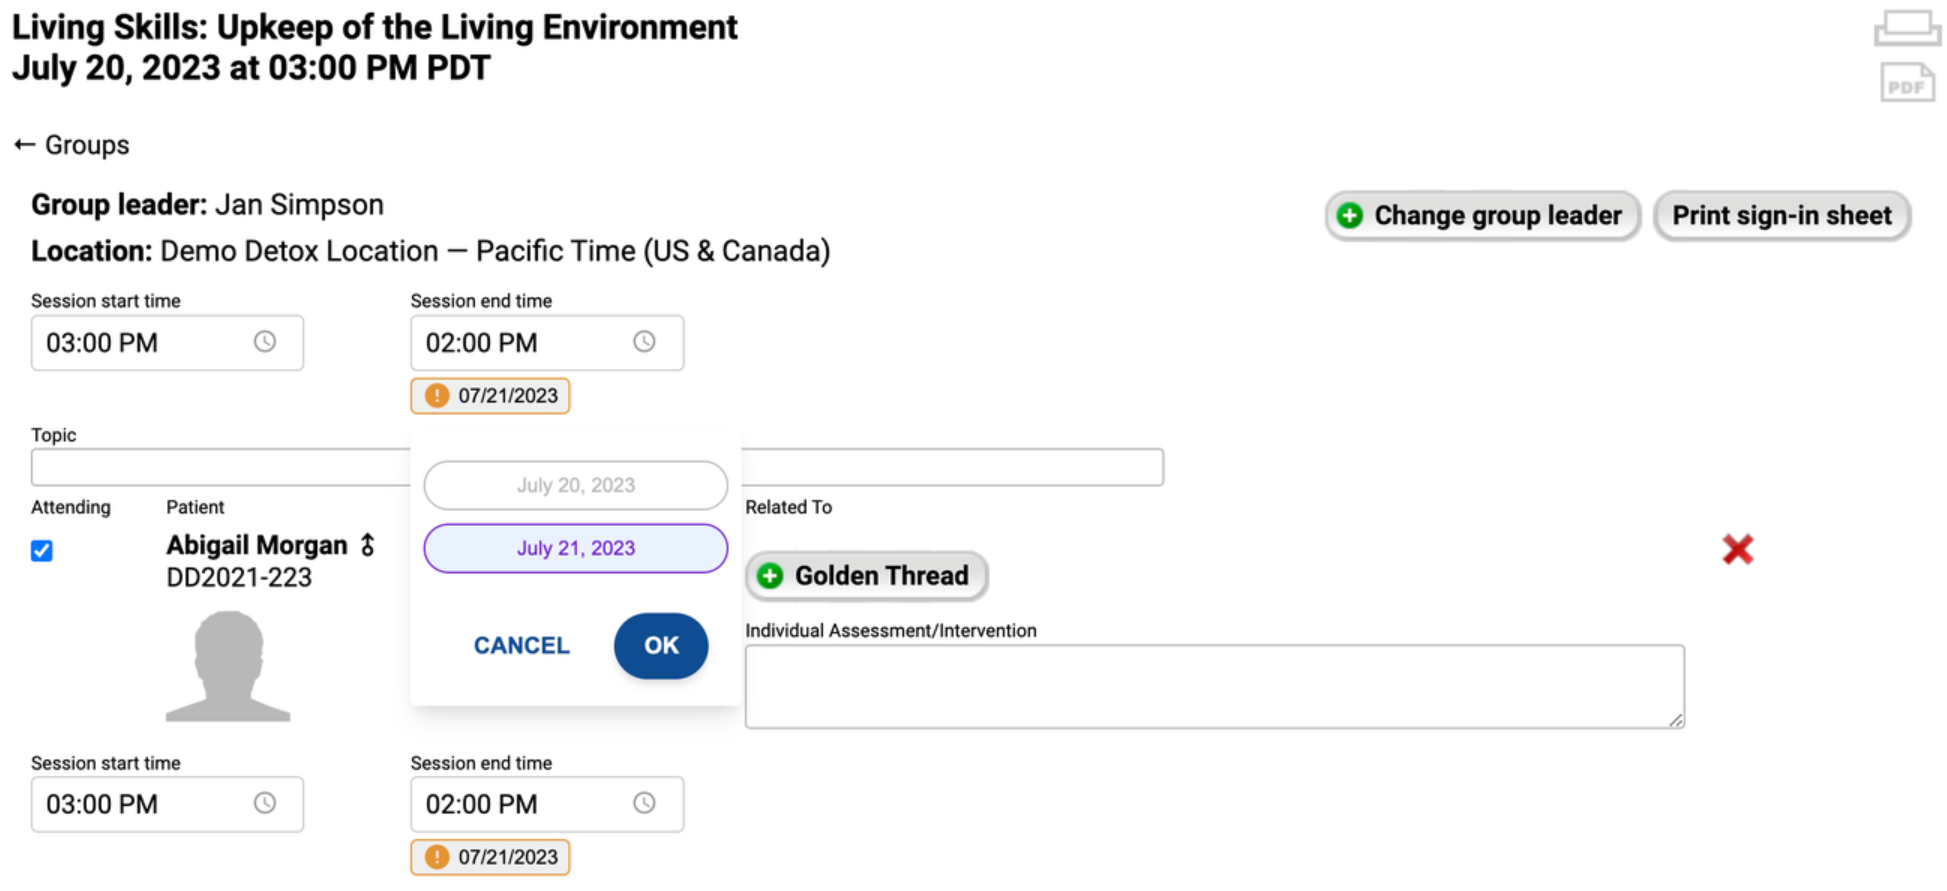Open clock picker for top session start time
Screen dimensions: 1947x891
(265, 342)
